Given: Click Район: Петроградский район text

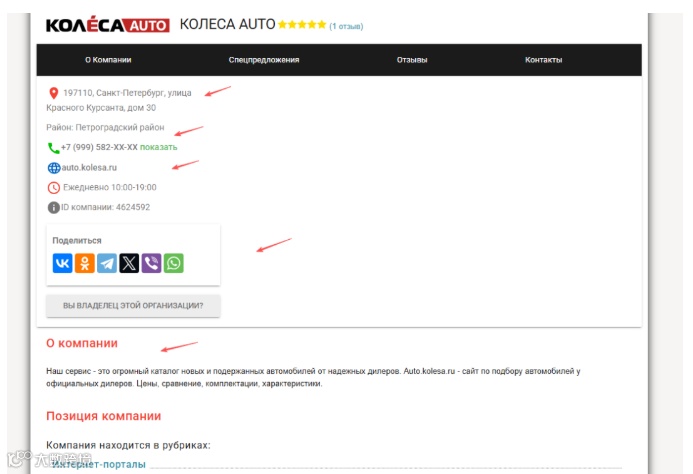Looking at the screenshot, I should [105, 127].
